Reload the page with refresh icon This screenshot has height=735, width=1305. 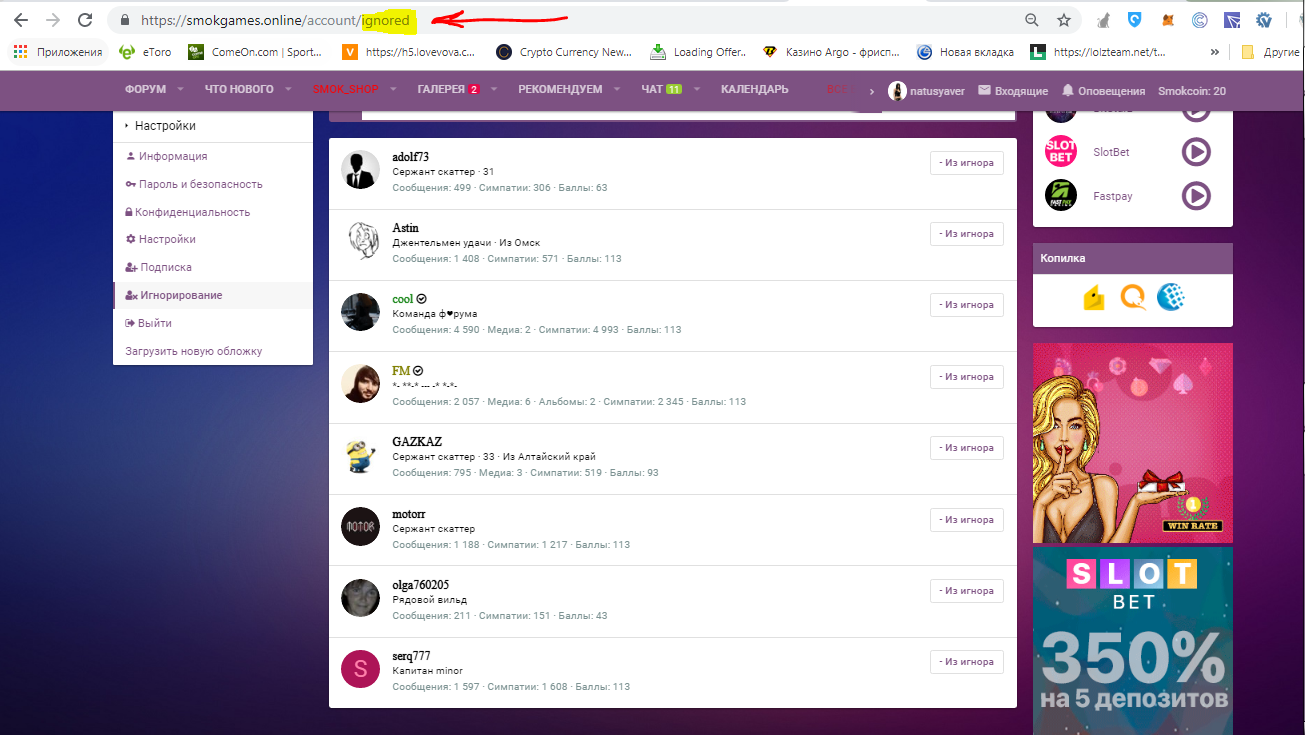pos(86,20)
